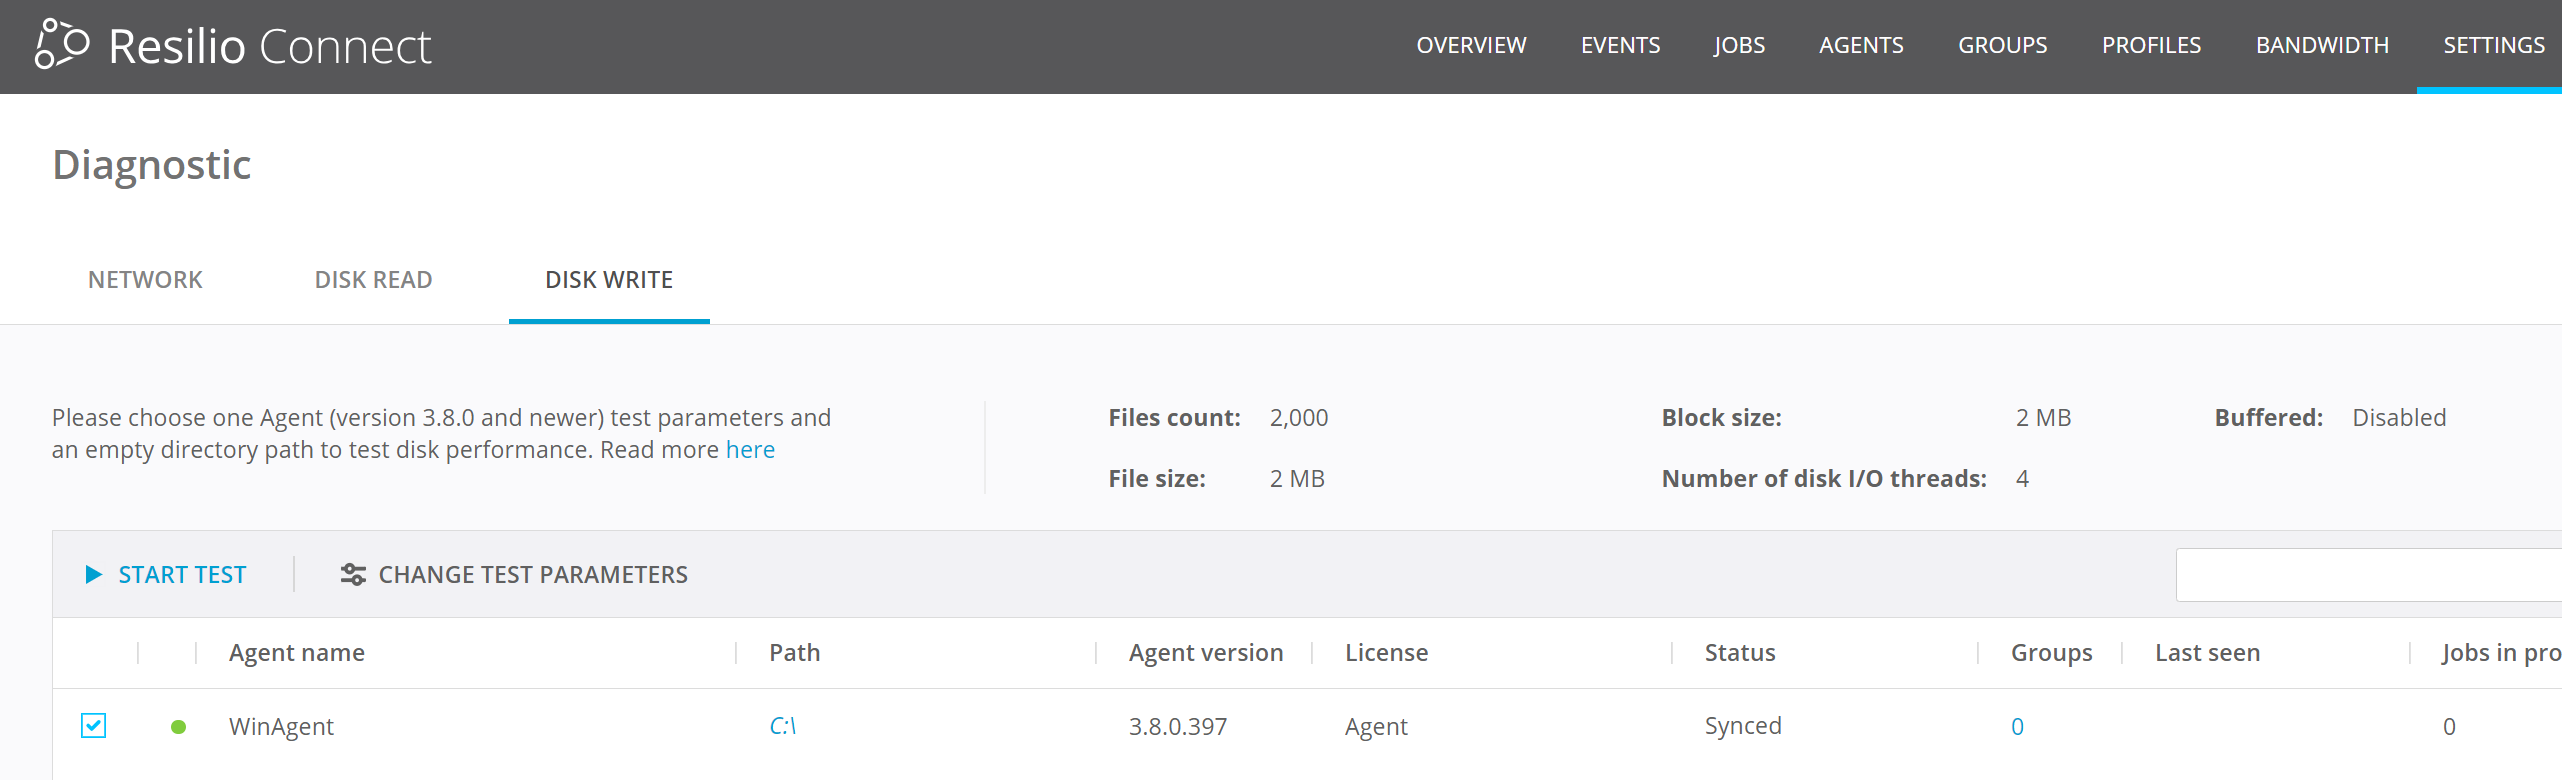Uncheck the WinAgent checkbox
Screen dimensions: 2562x780
point(94,725)
